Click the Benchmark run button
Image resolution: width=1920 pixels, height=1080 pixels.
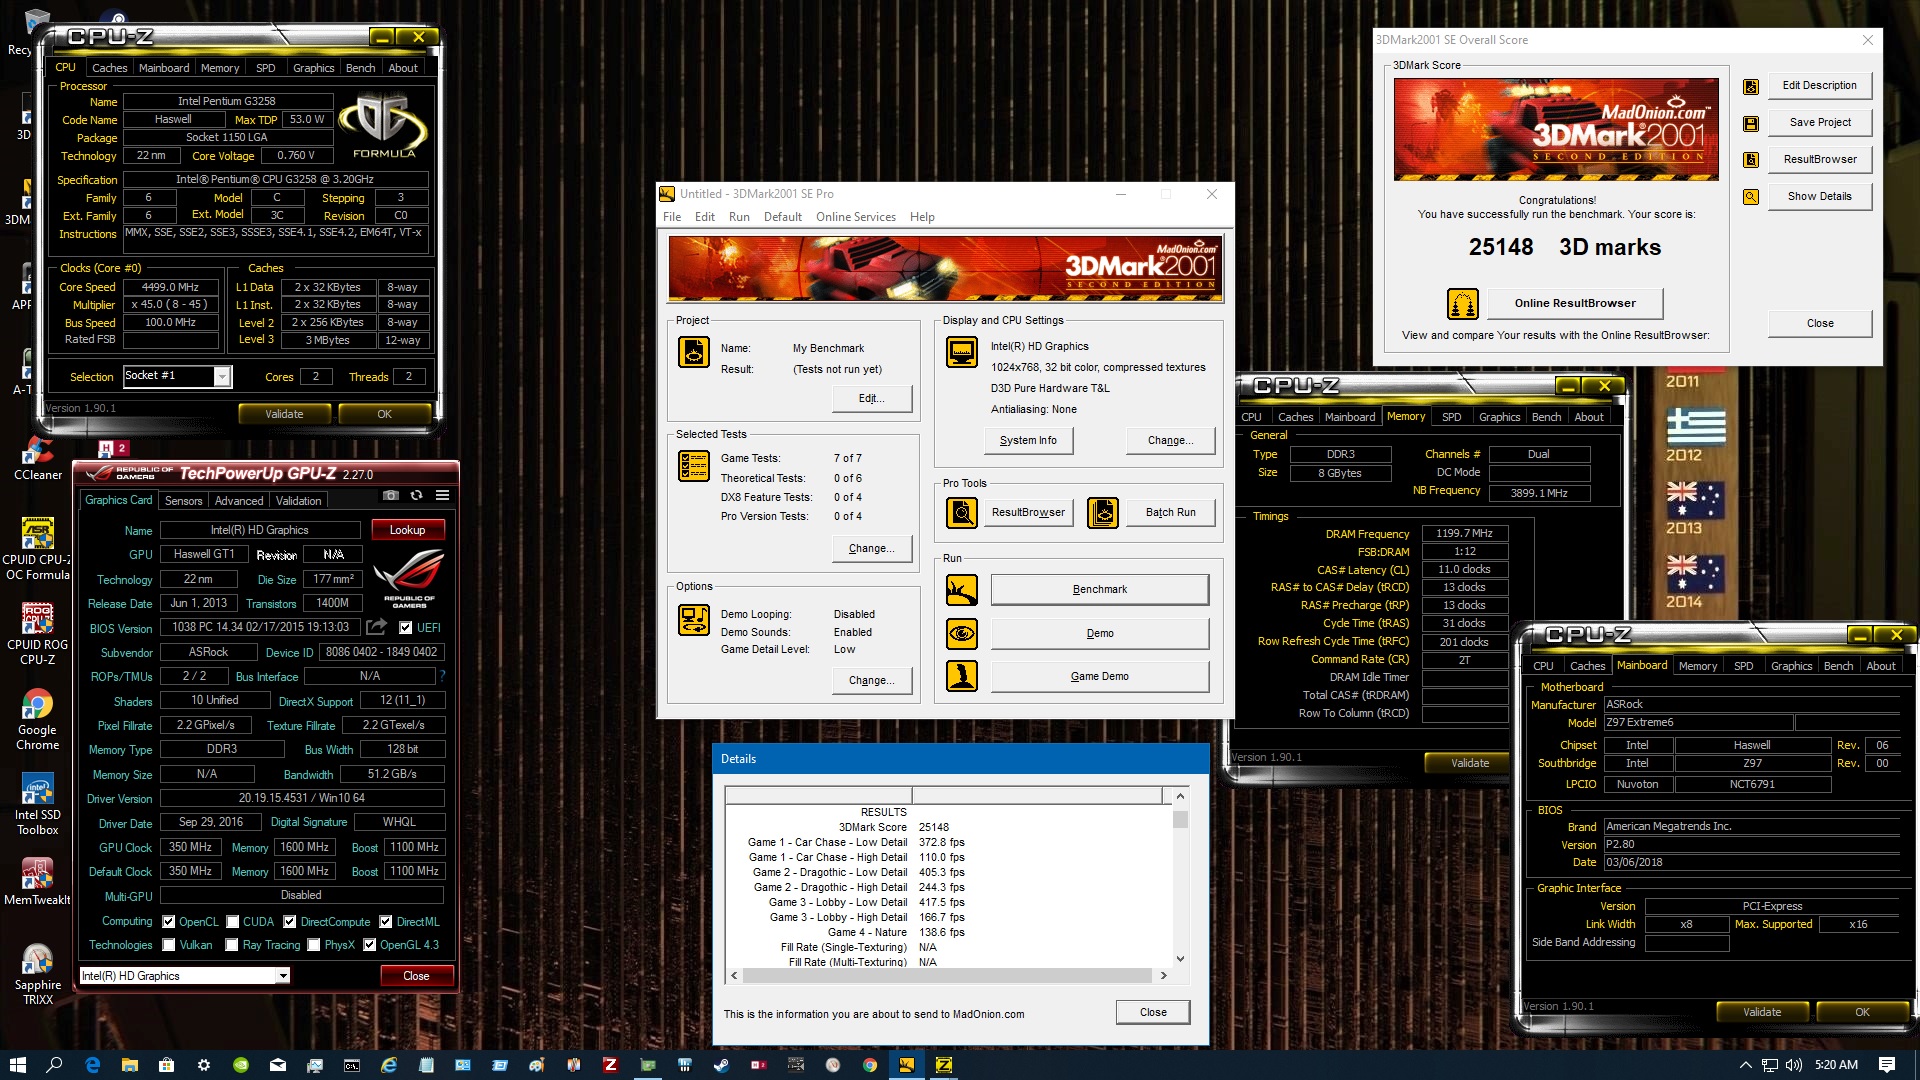1100,590
